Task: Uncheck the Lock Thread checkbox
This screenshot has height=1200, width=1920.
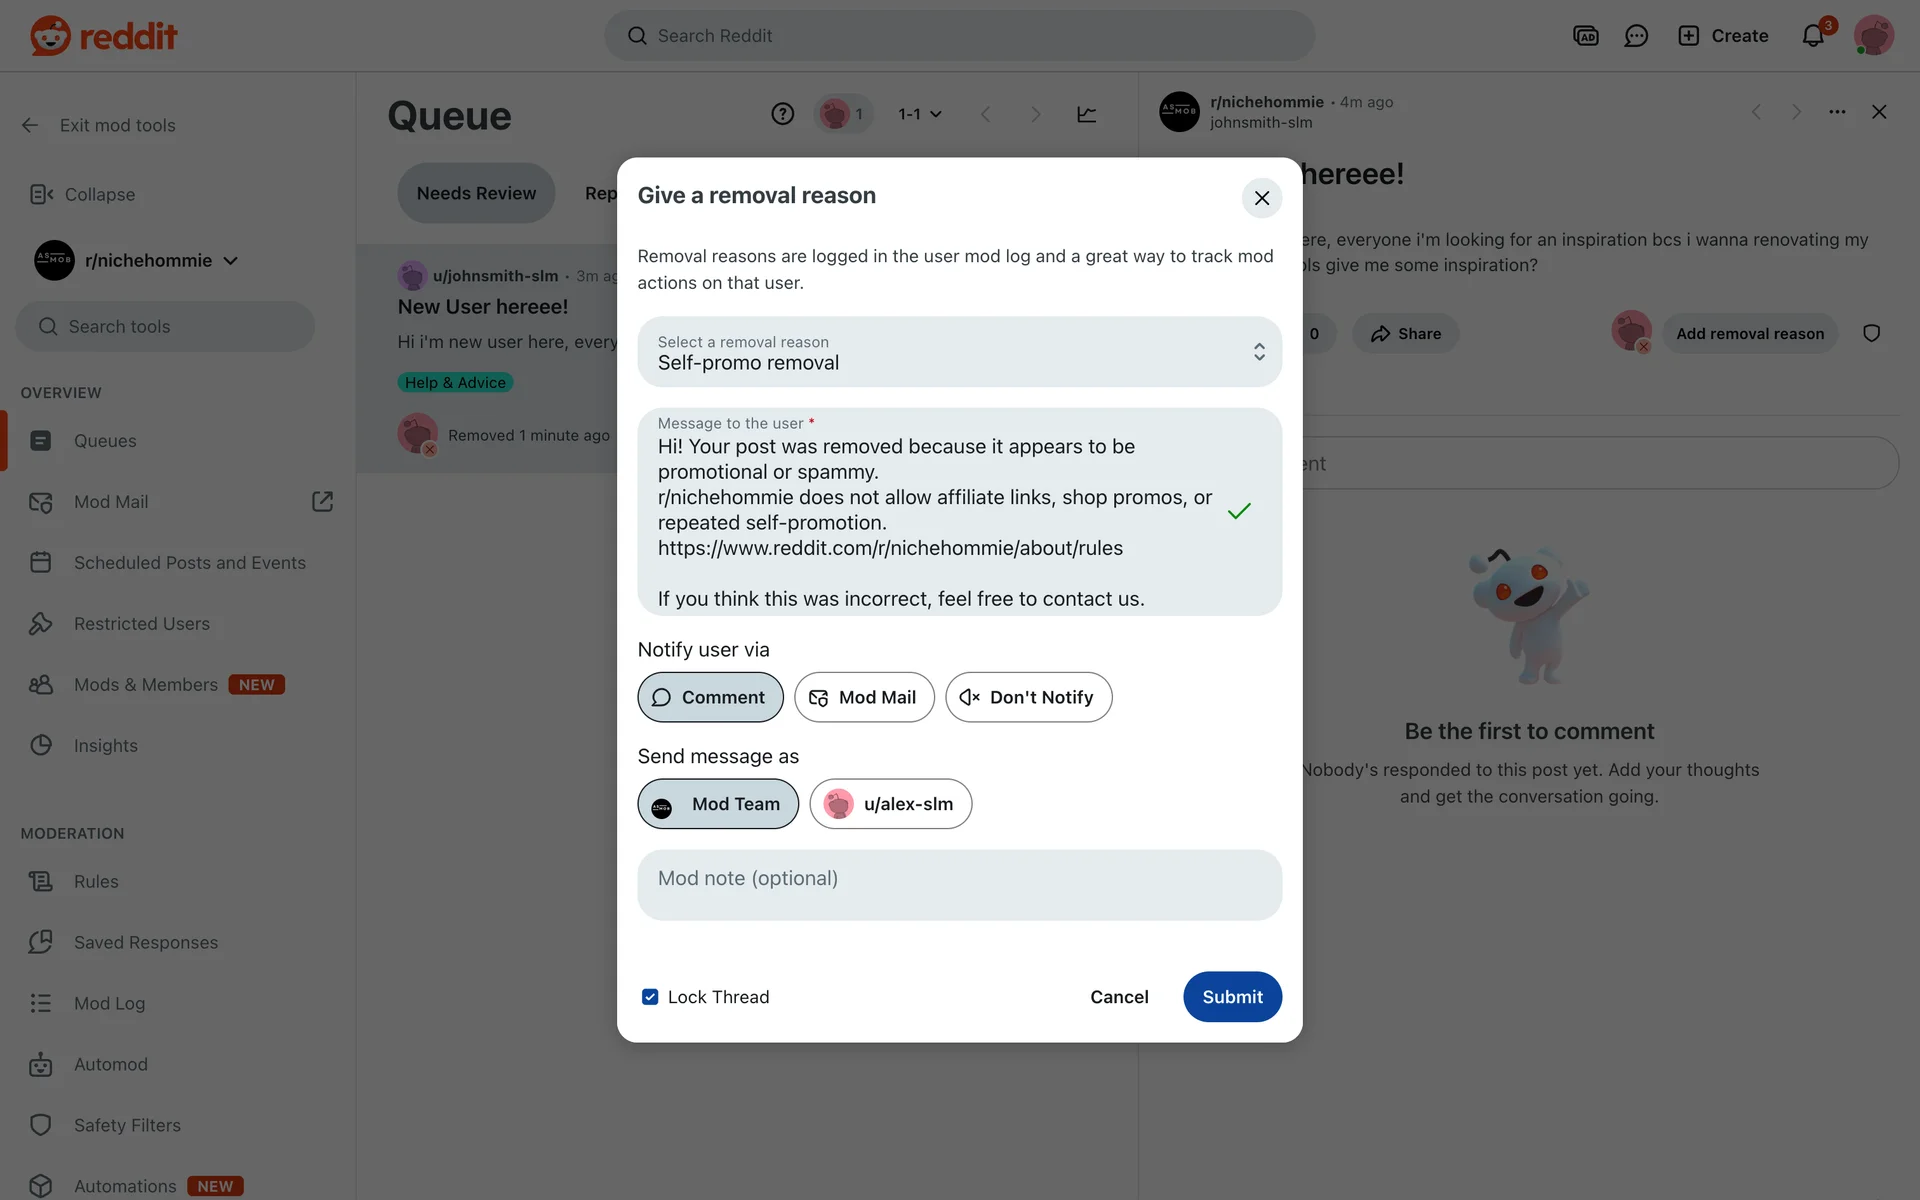Action: pyautogui.click(x=650, y=997)
